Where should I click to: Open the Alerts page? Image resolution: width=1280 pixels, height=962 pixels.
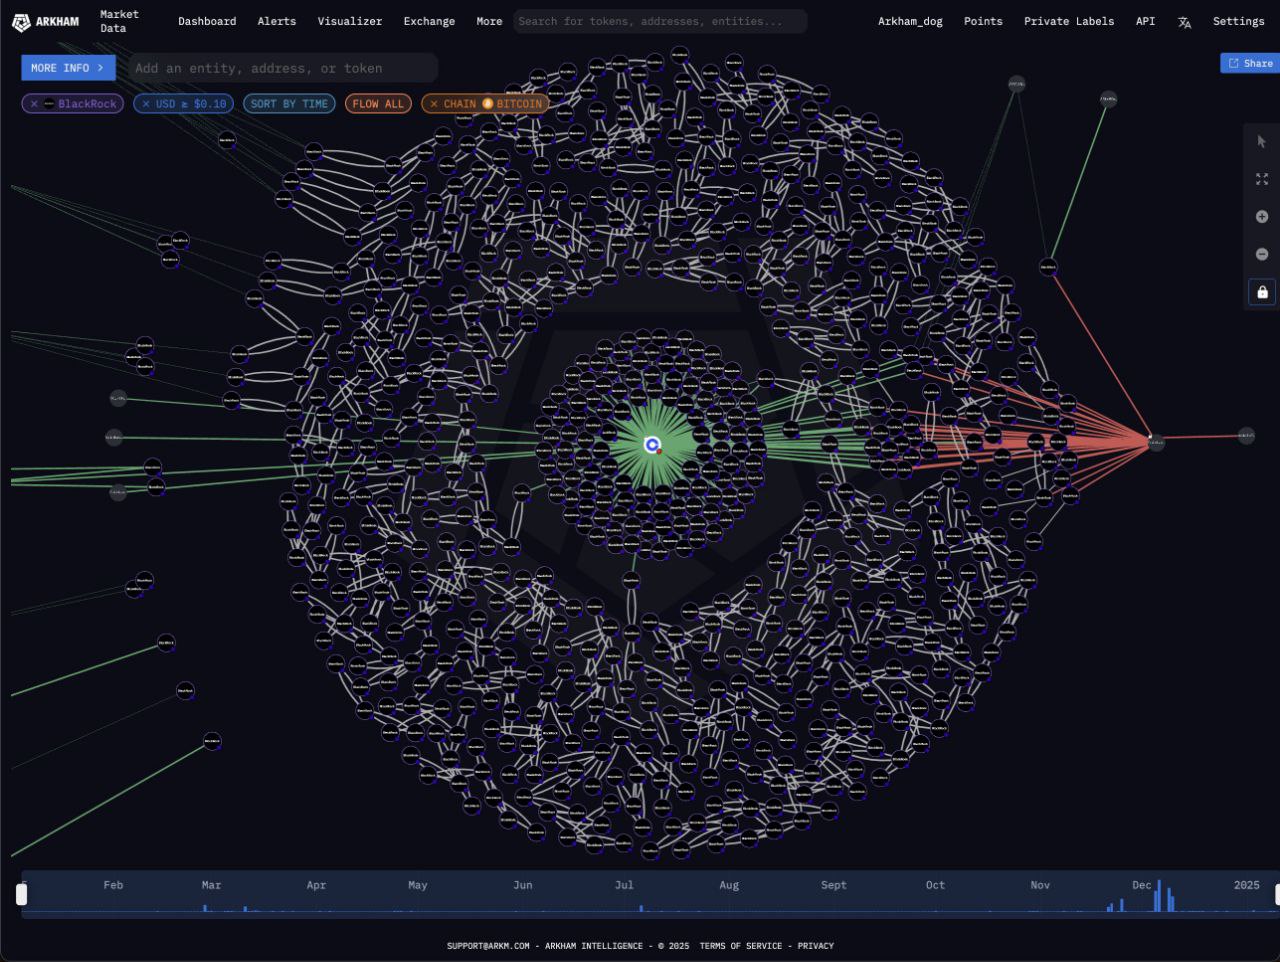tap(277, 21)
